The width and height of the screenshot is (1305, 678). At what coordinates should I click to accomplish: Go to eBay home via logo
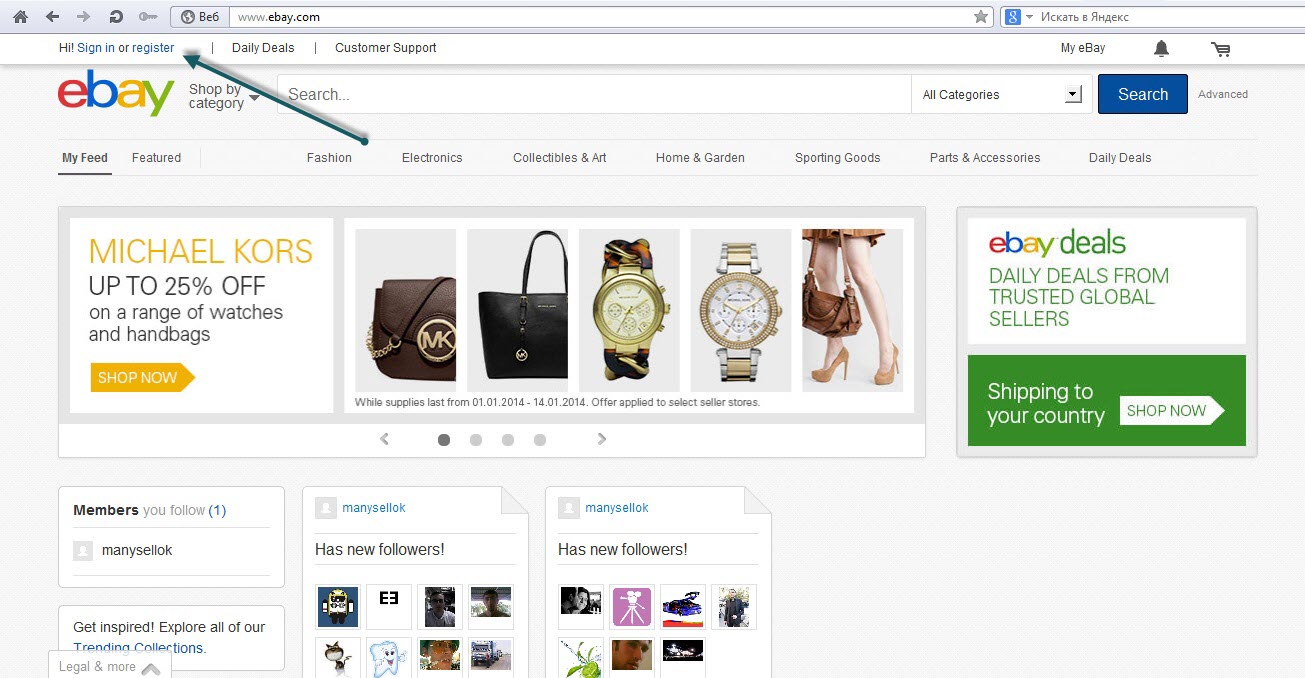coord(116,92)
